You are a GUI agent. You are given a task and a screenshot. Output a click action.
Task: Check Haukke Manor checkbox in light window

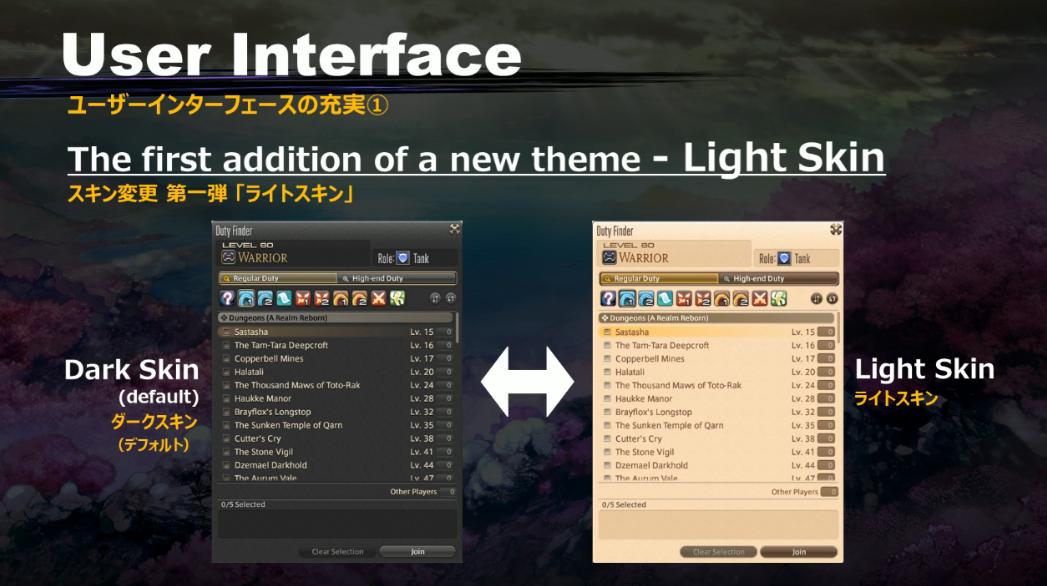point(608,398)
